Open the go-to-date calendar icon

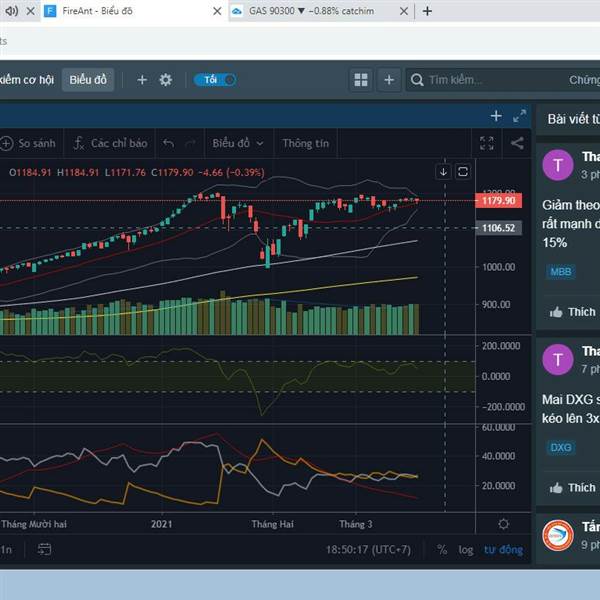tap(45, 549)
